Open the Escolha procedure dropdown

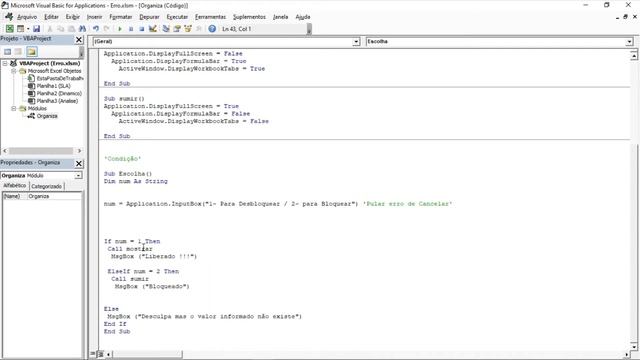(x=629, y=41)
